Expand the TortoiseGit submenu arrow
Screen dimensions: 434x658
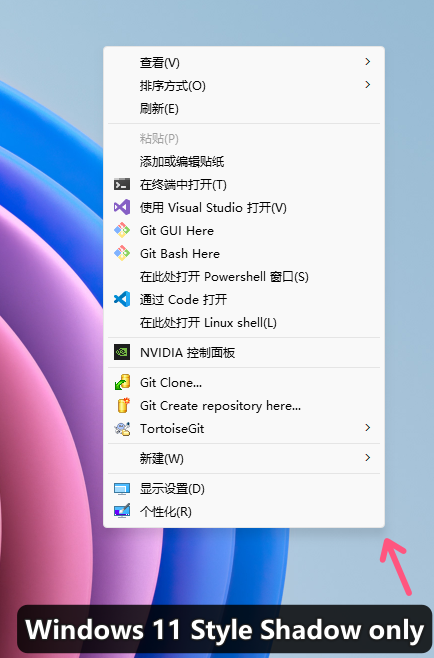tap(368, 428)
